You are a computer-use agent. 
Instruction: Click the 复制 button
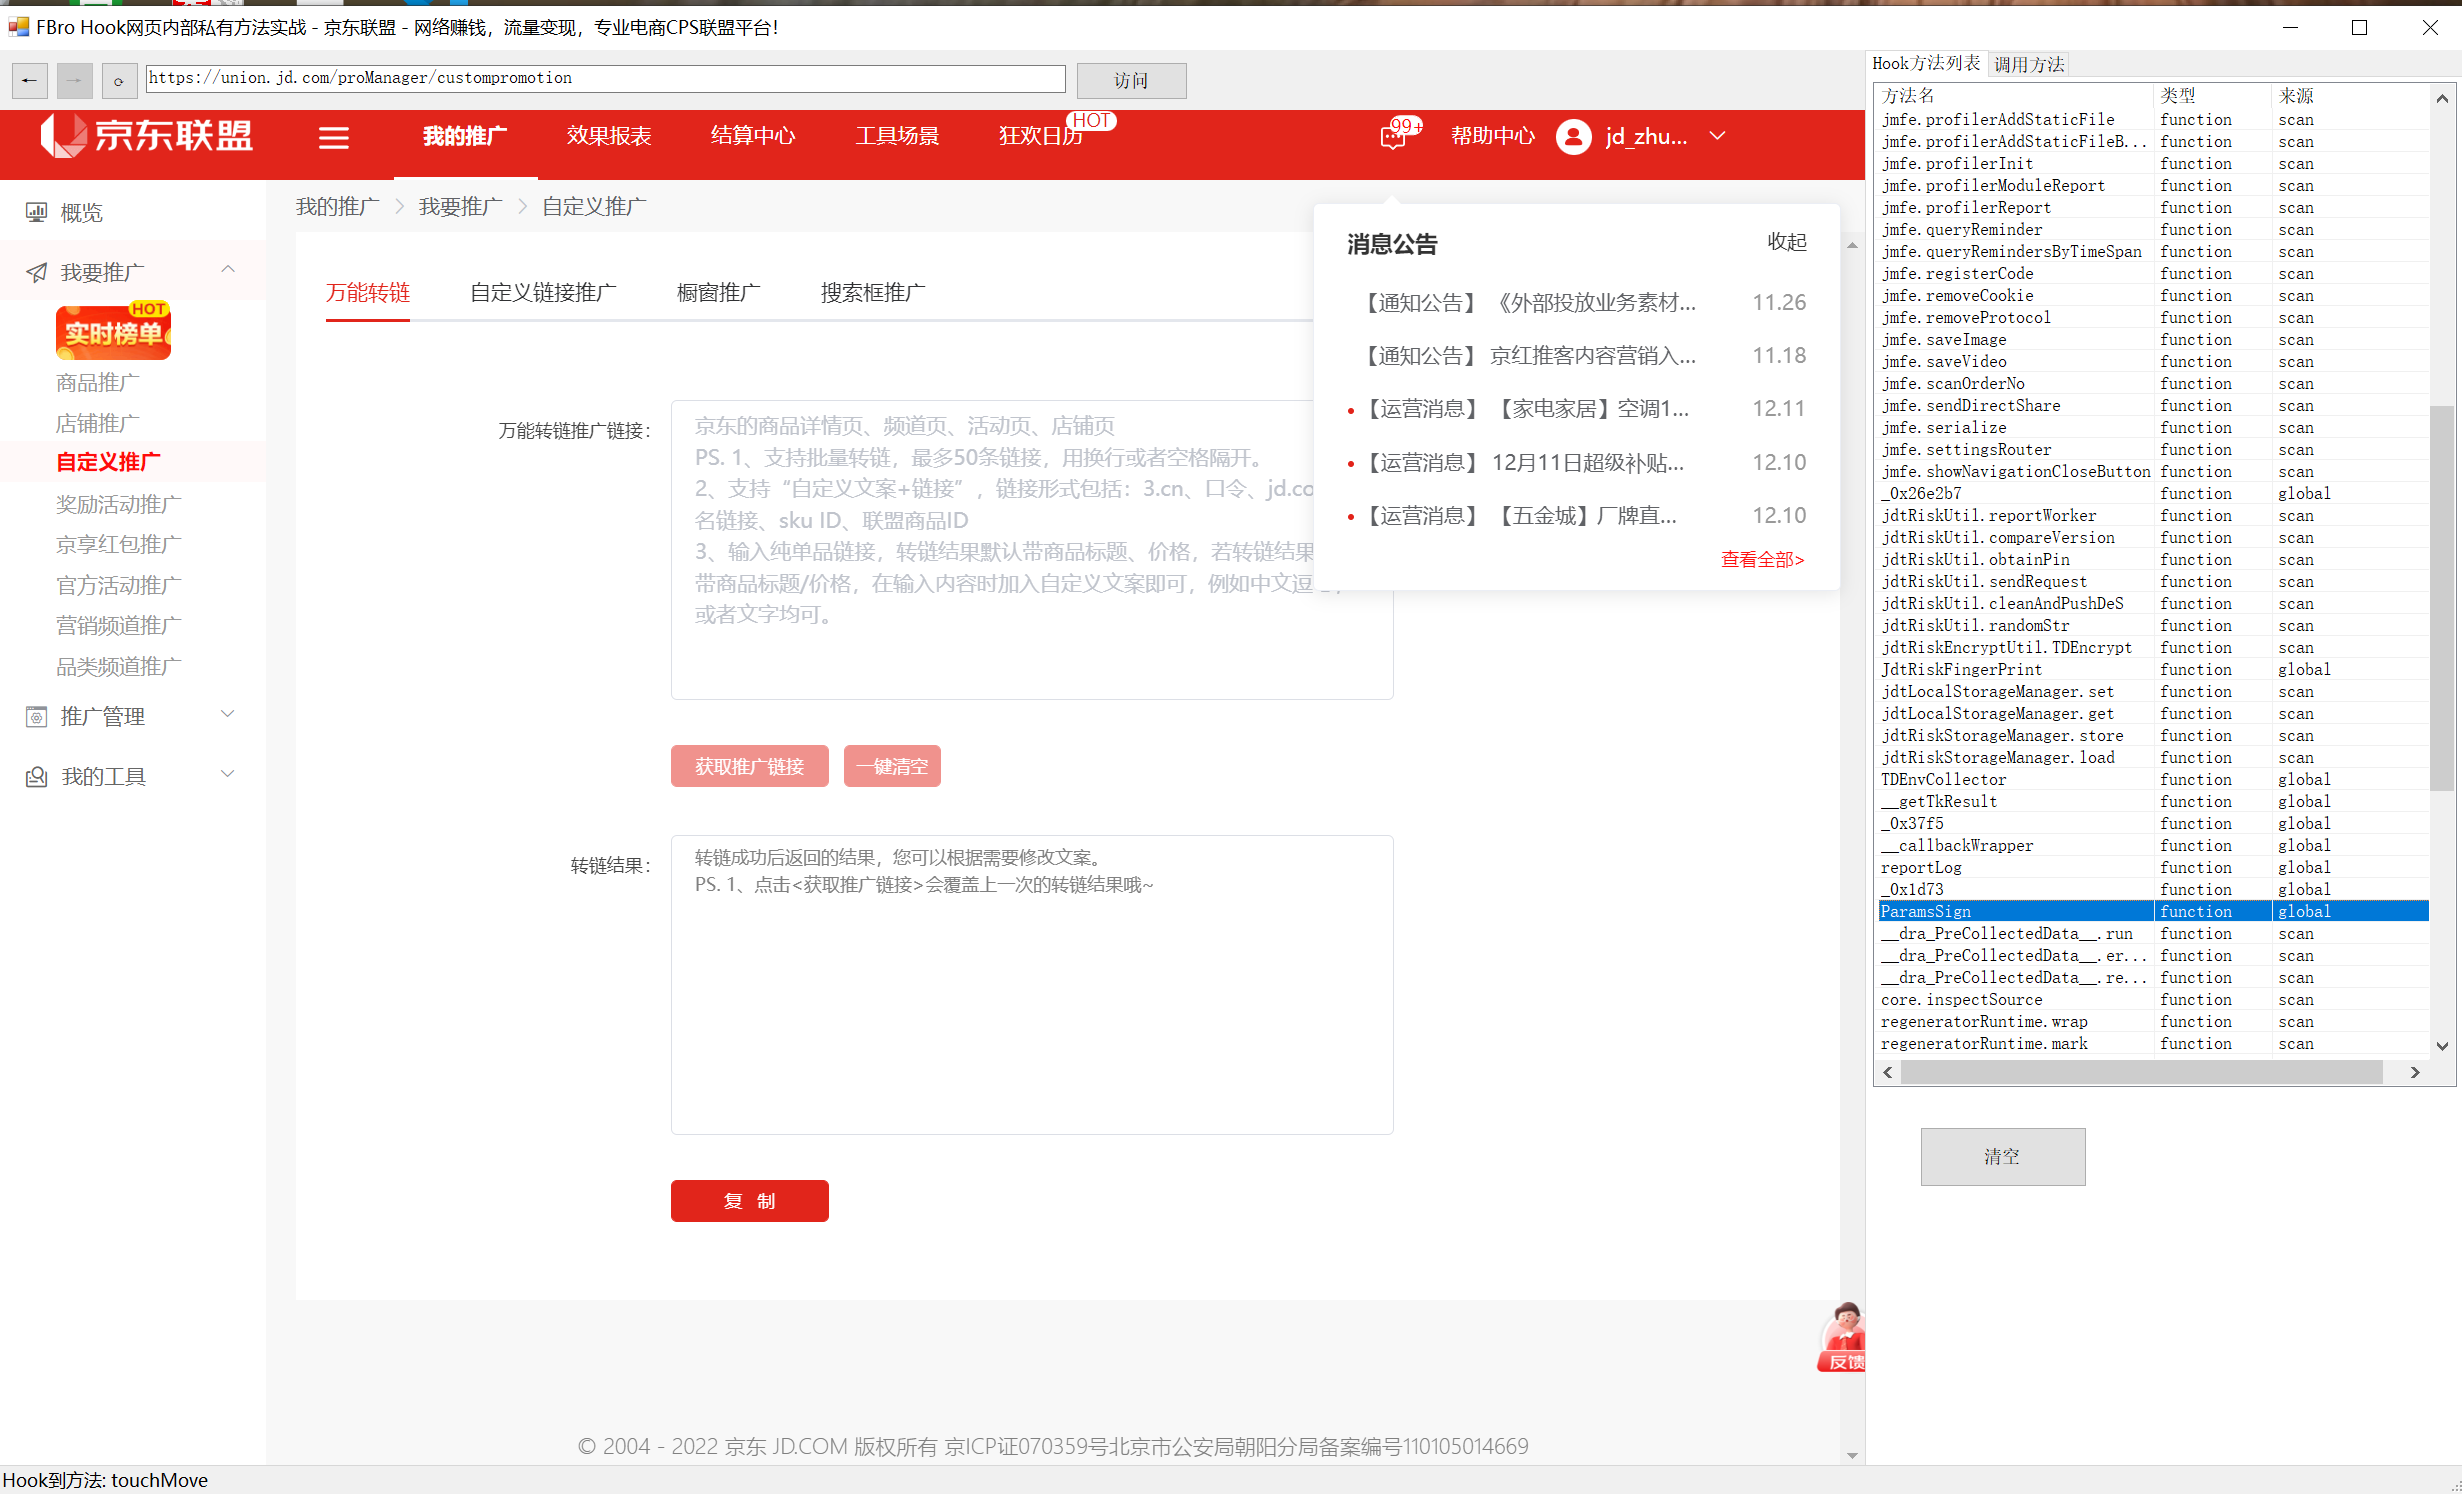[x=750, y=1201]
